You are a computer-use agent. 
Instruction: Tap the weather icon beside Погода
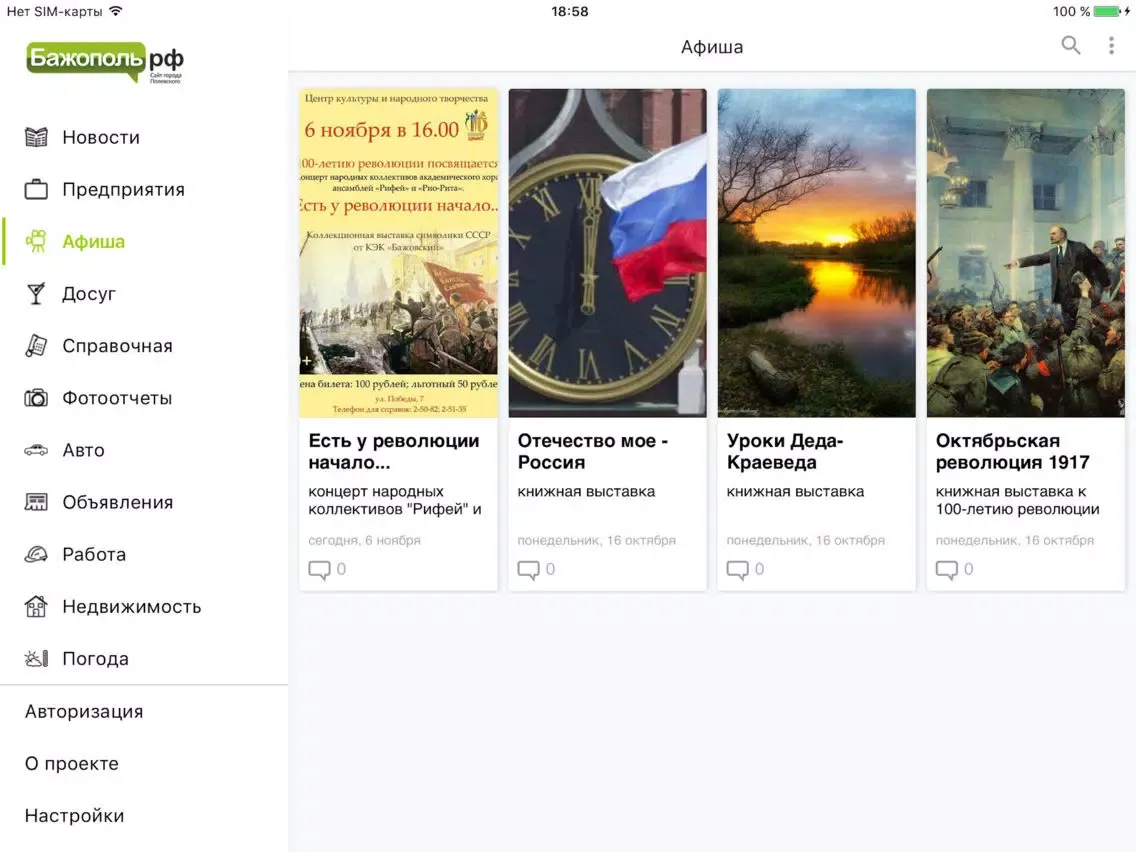[x=36, y=659]
